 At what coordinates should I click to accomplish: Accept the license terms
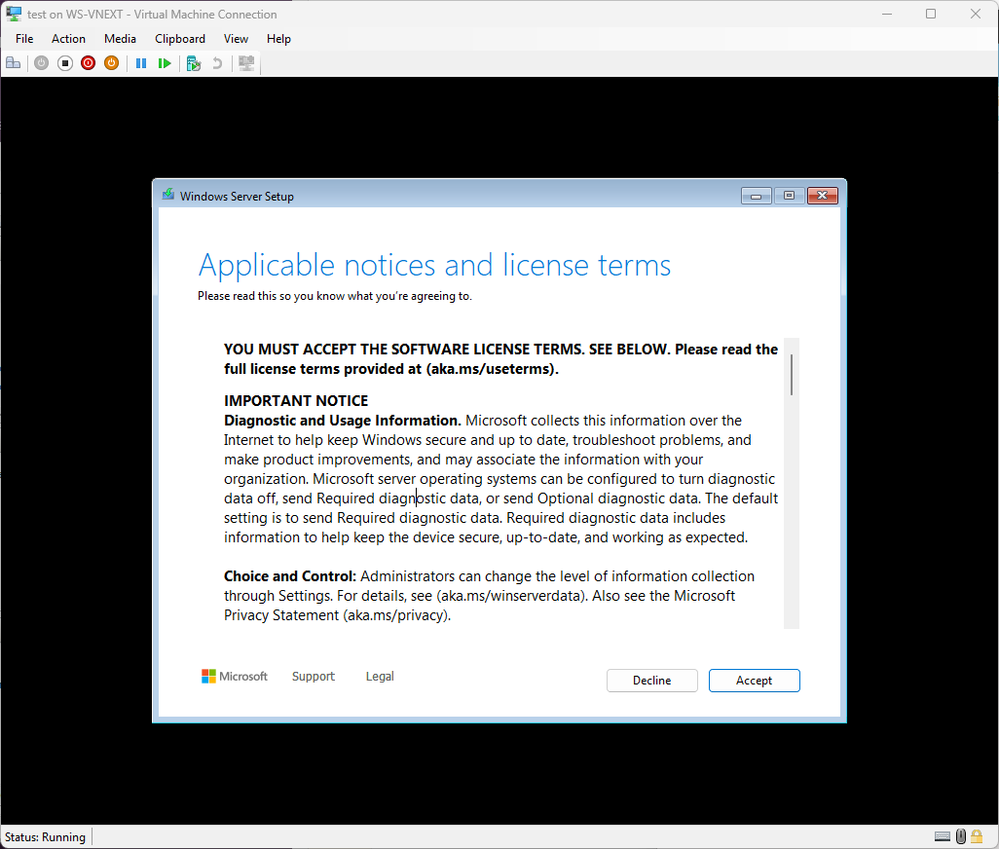[754, 680]
